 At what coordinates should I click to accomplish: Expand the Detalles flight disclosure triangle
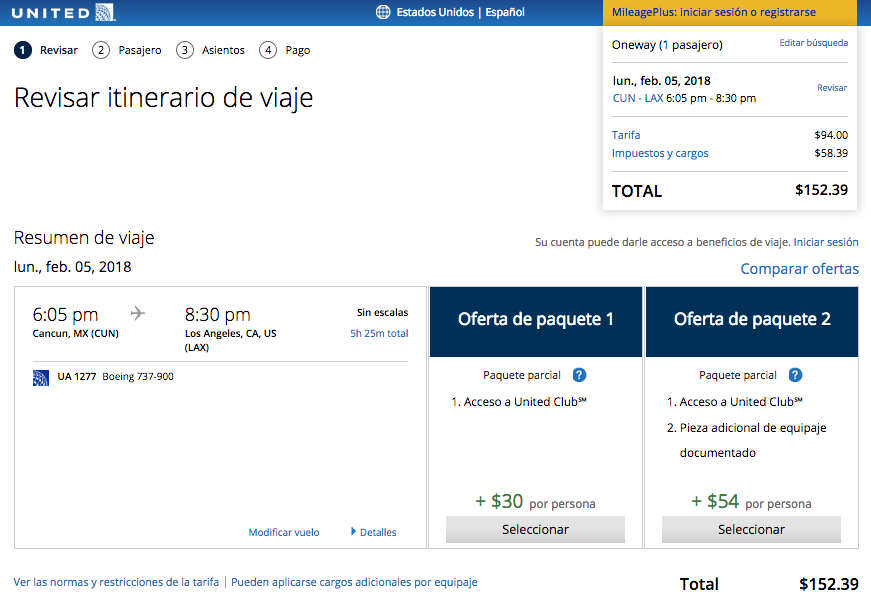(x=353, y=532)
